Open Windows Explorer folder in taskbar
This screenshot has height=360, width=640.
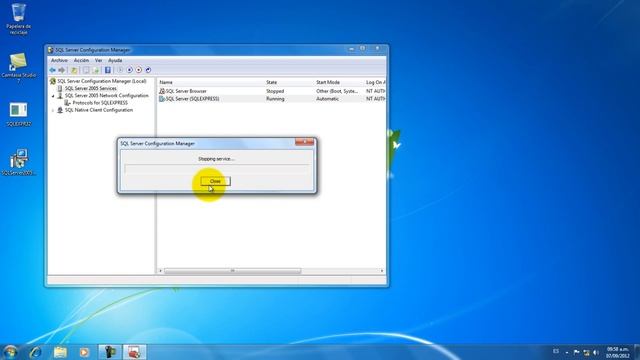[60, 352]
